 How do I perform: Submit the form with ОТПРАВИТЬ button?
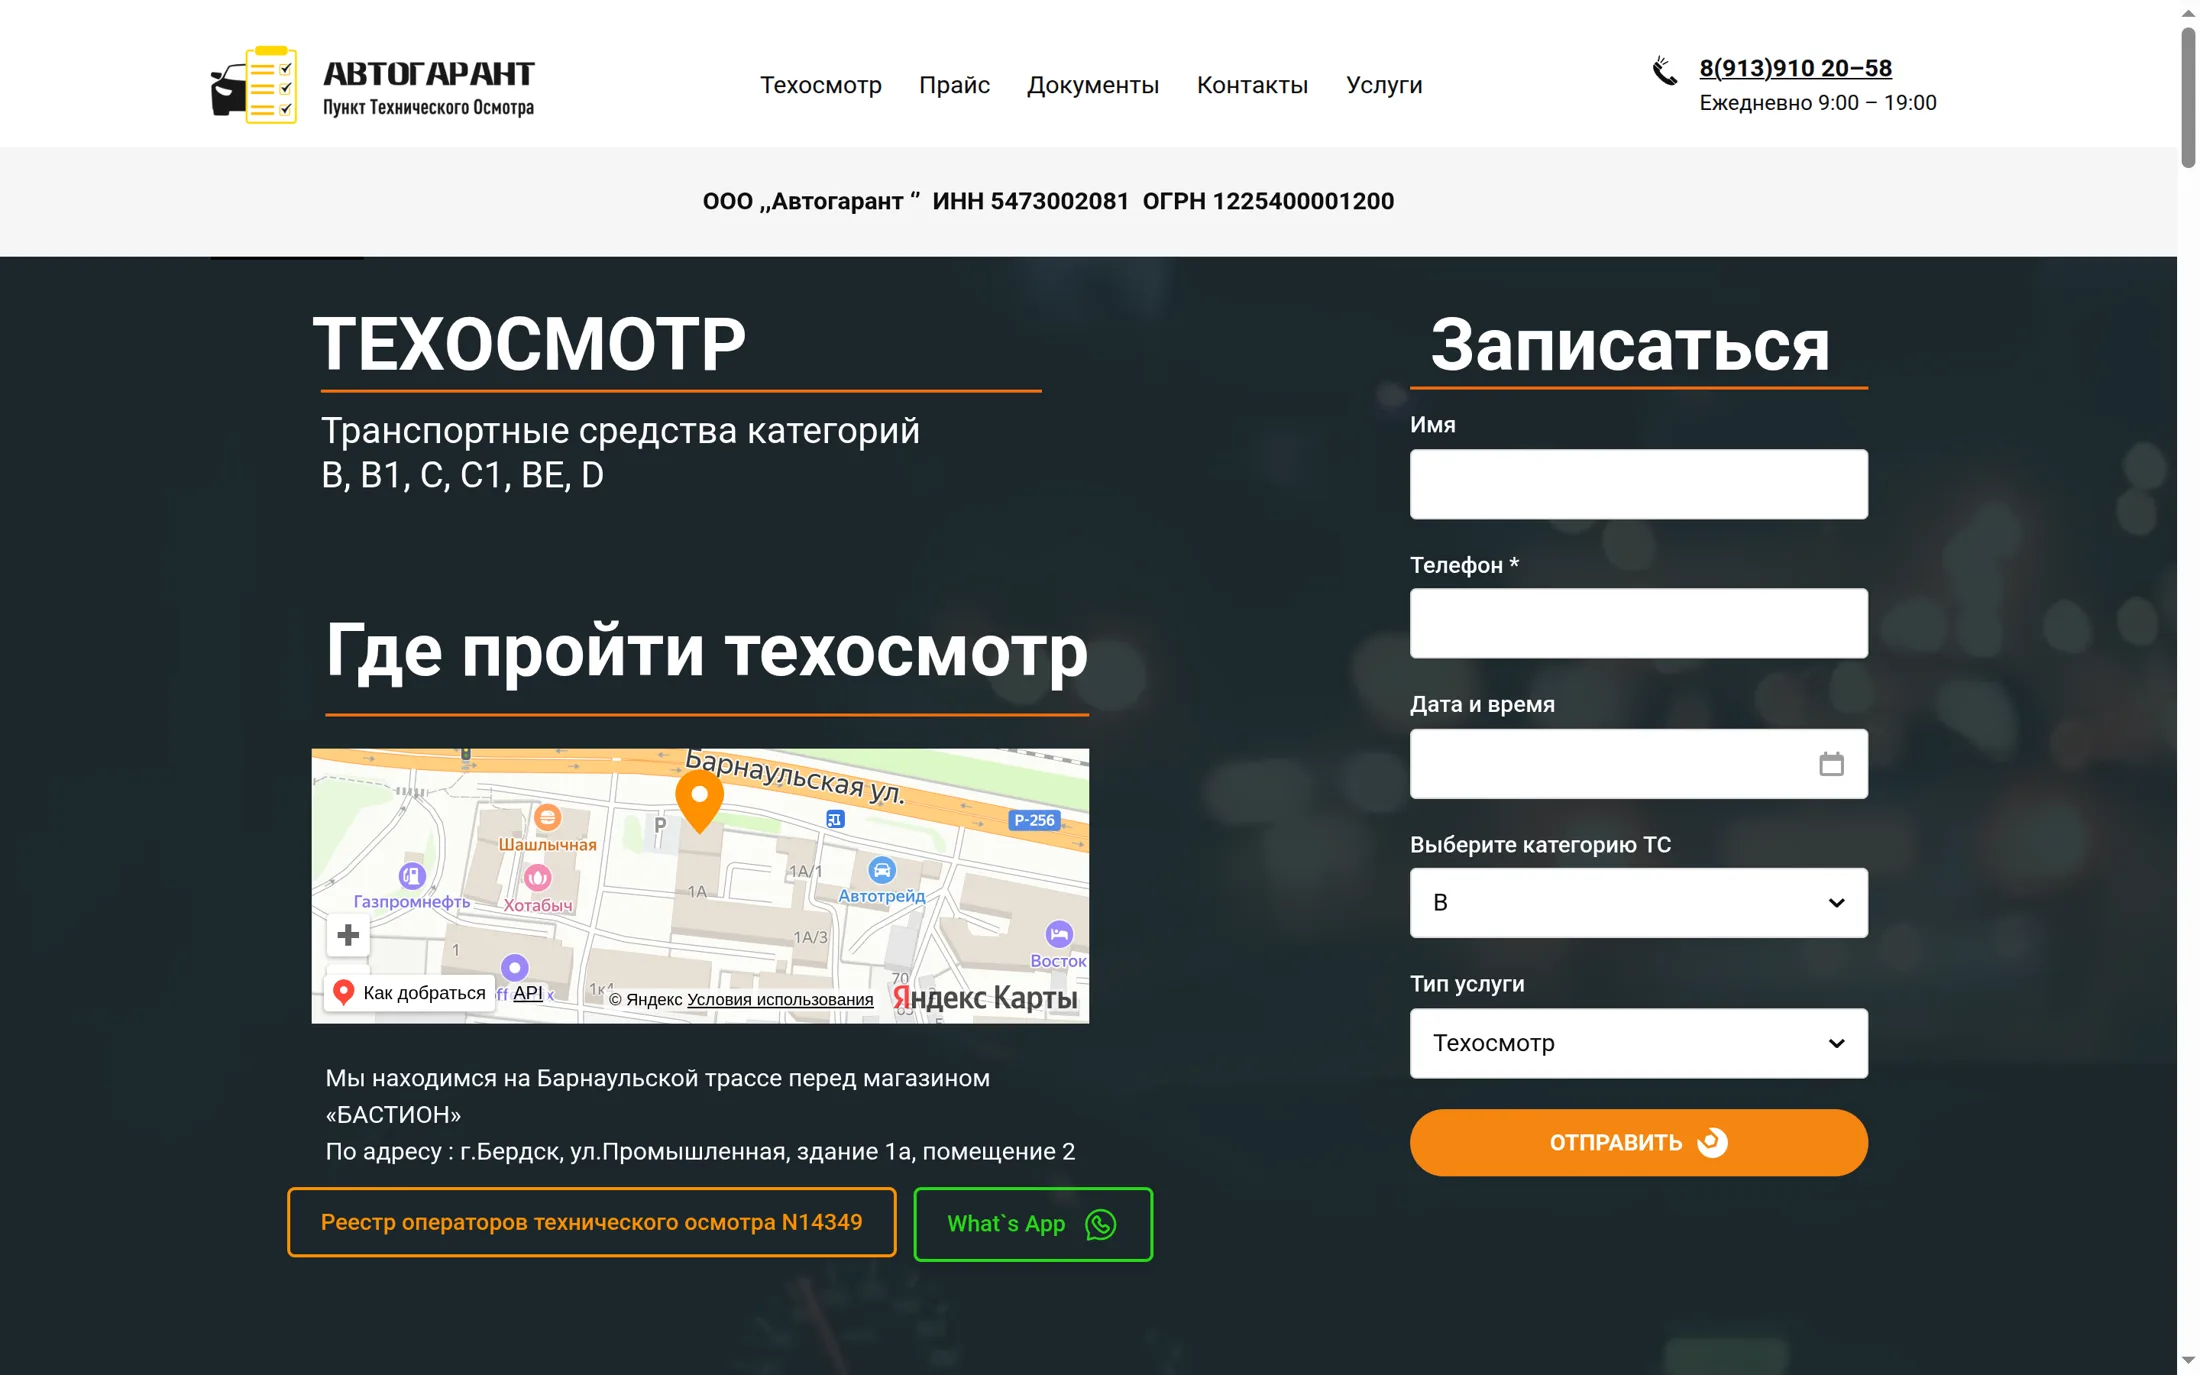(1638, 1142)
